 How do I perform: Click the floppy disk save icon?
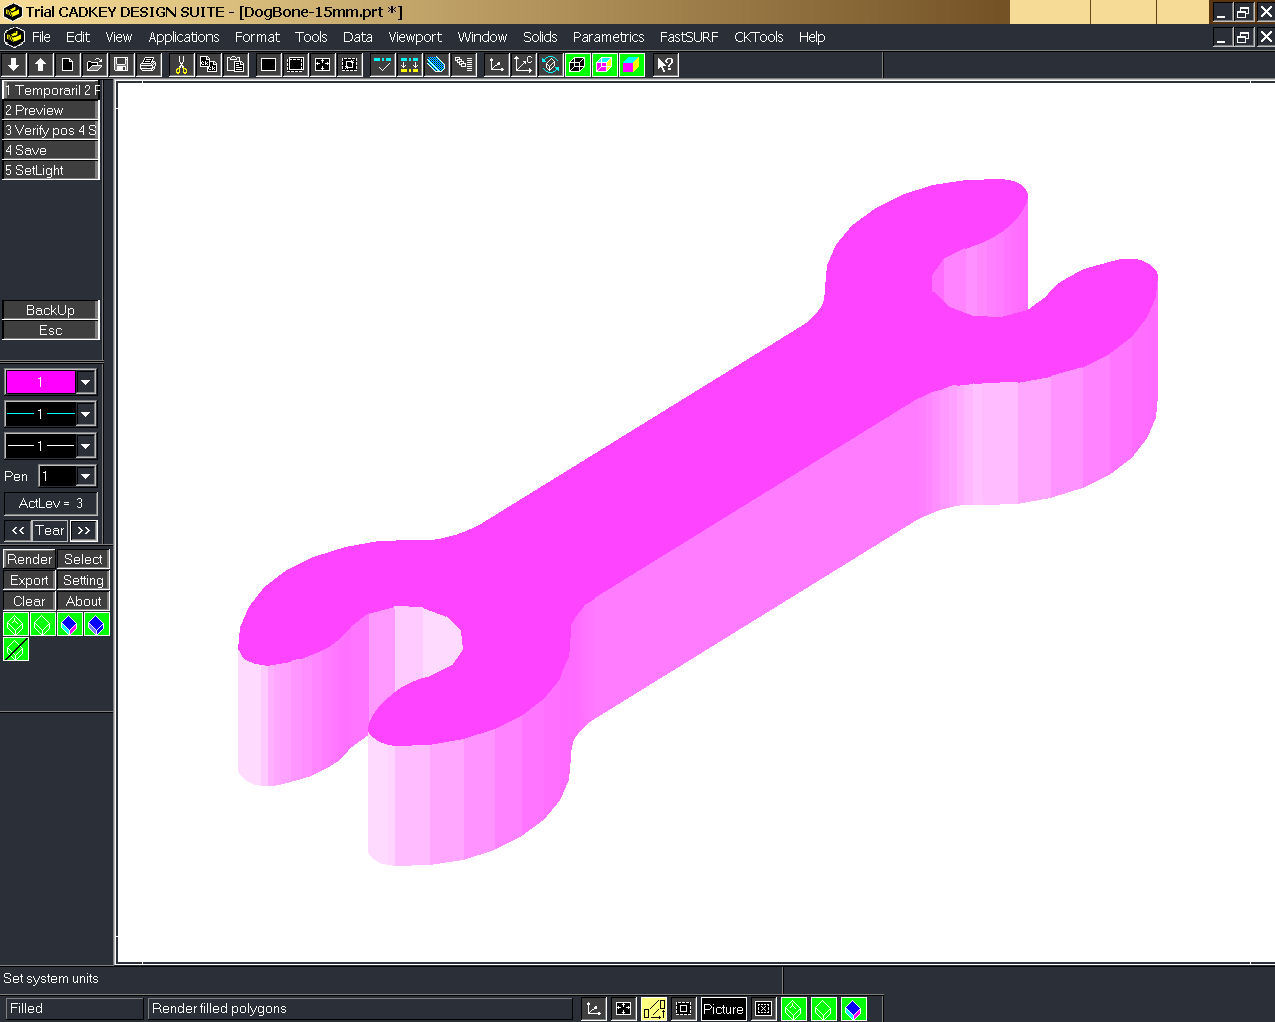coord(121,65)
